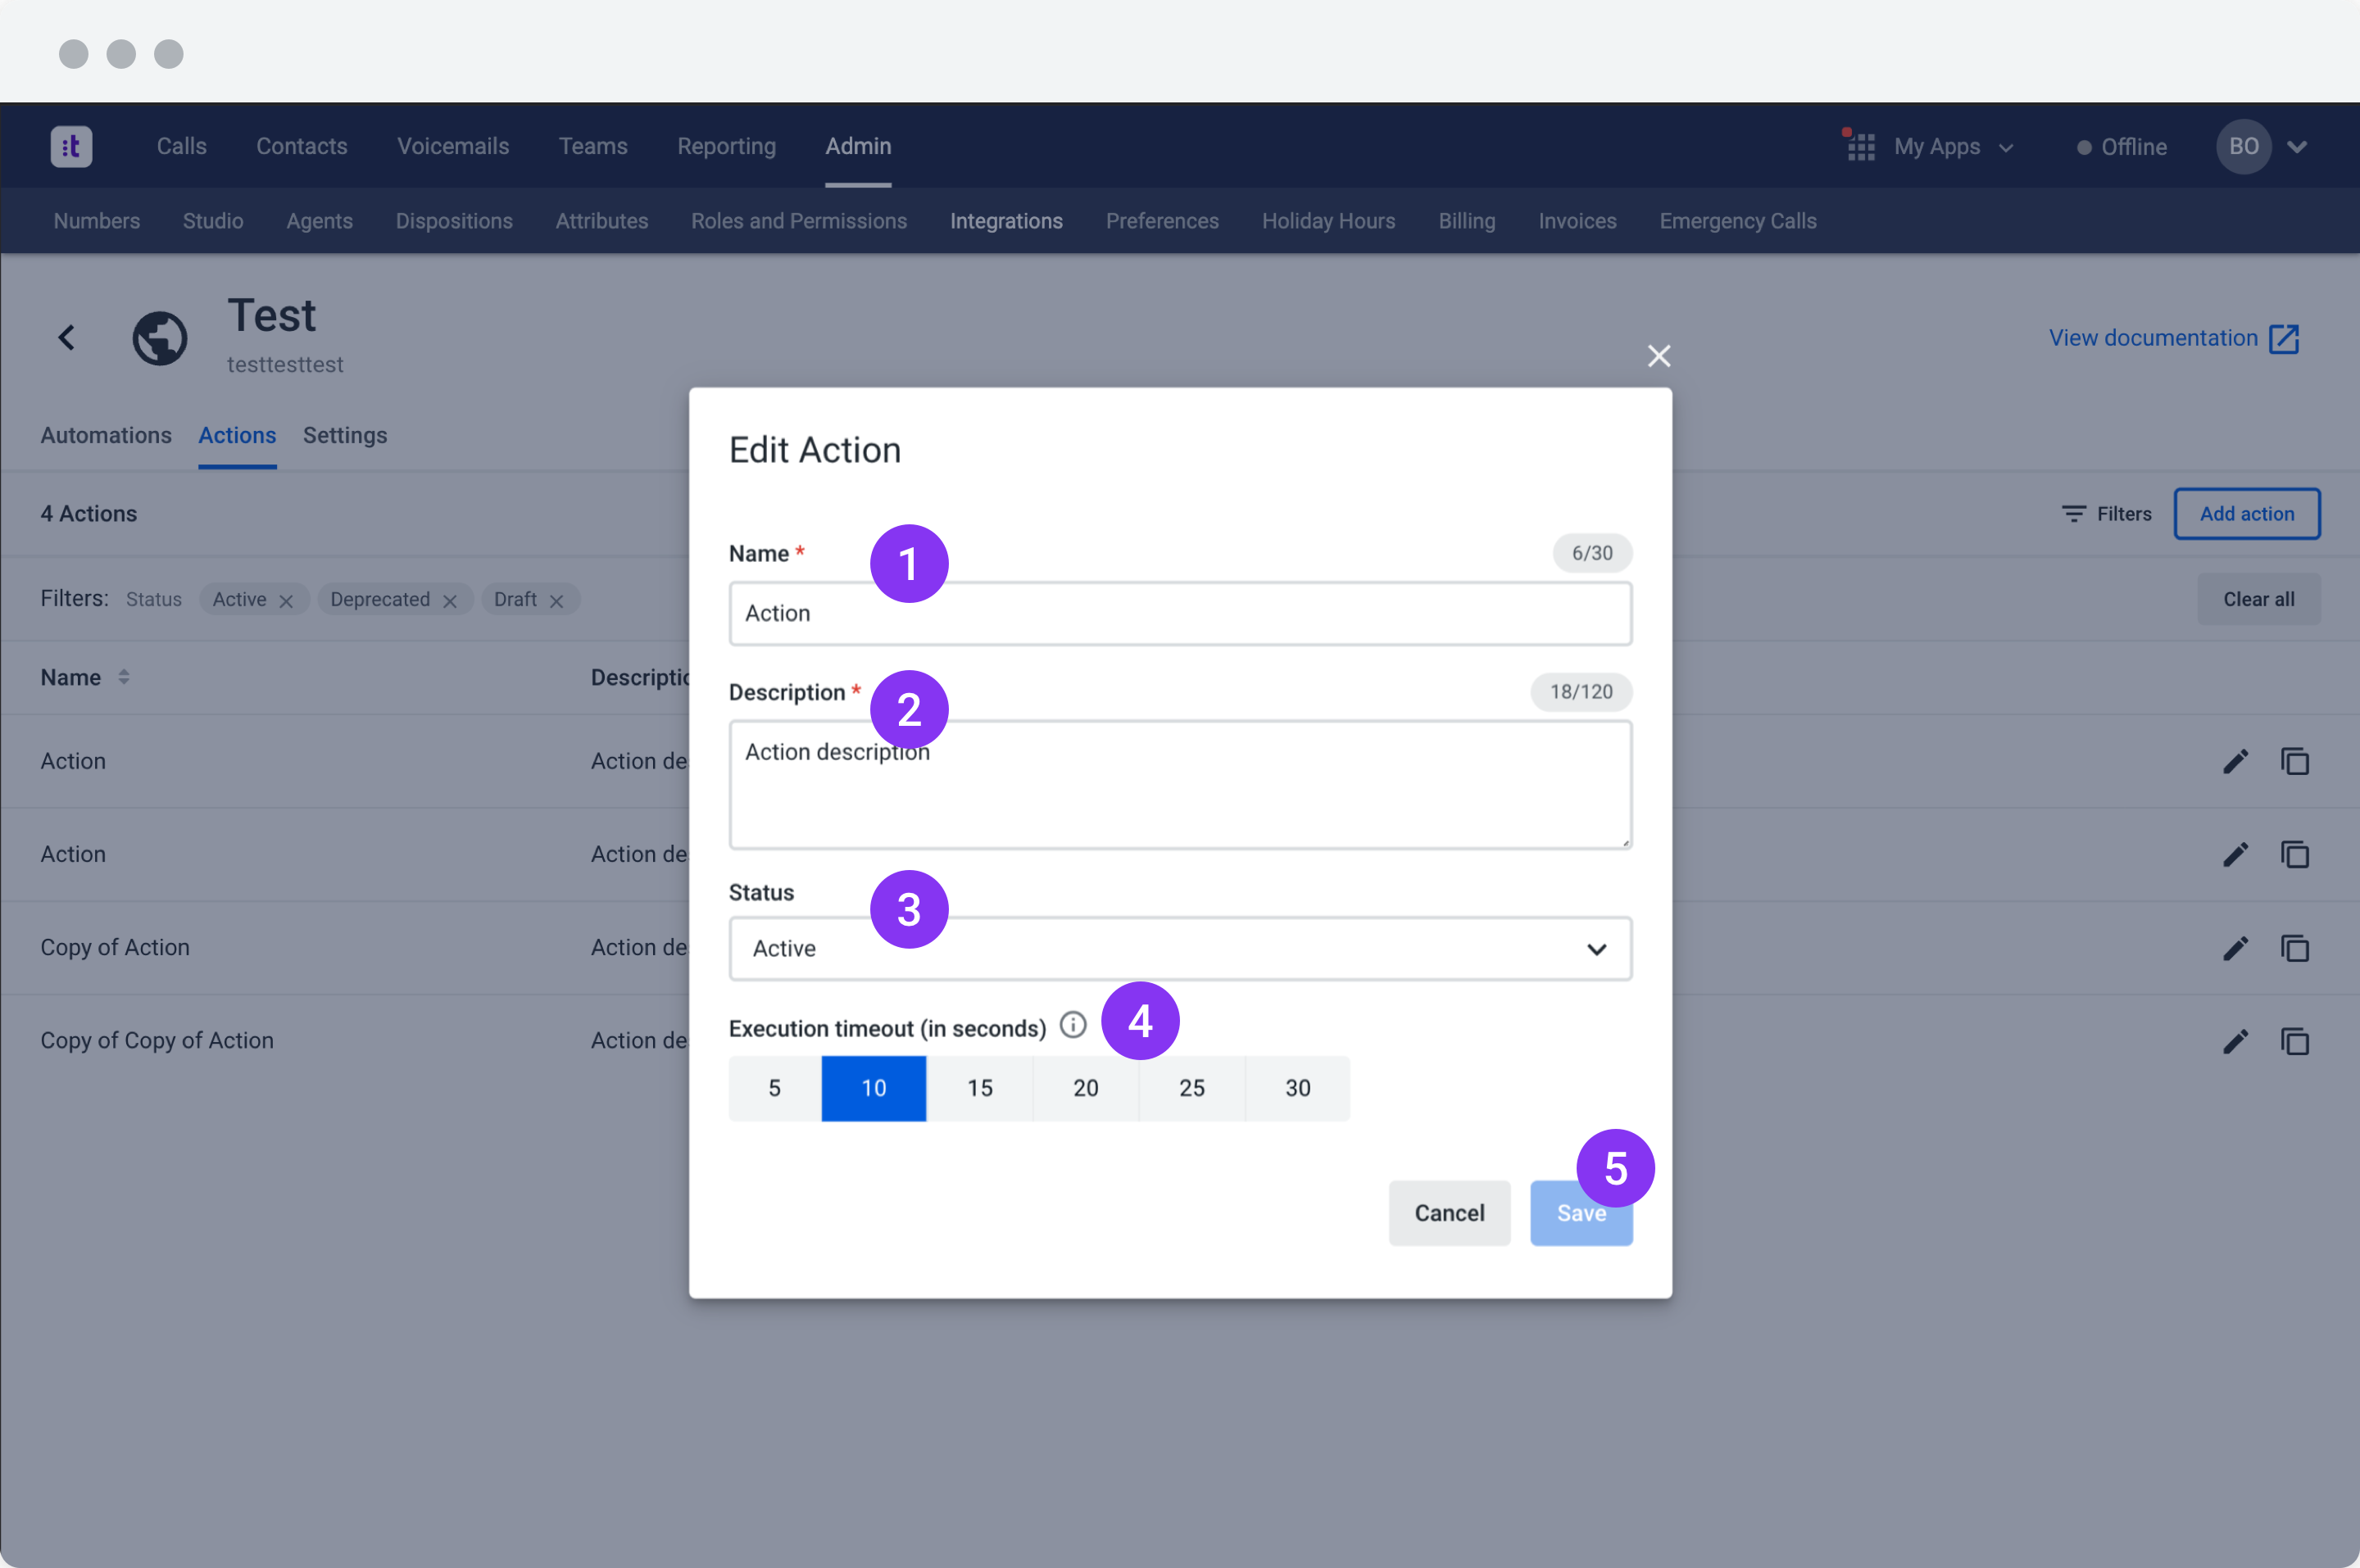Click the Talkdesk logo icon

tap(71, 146)
